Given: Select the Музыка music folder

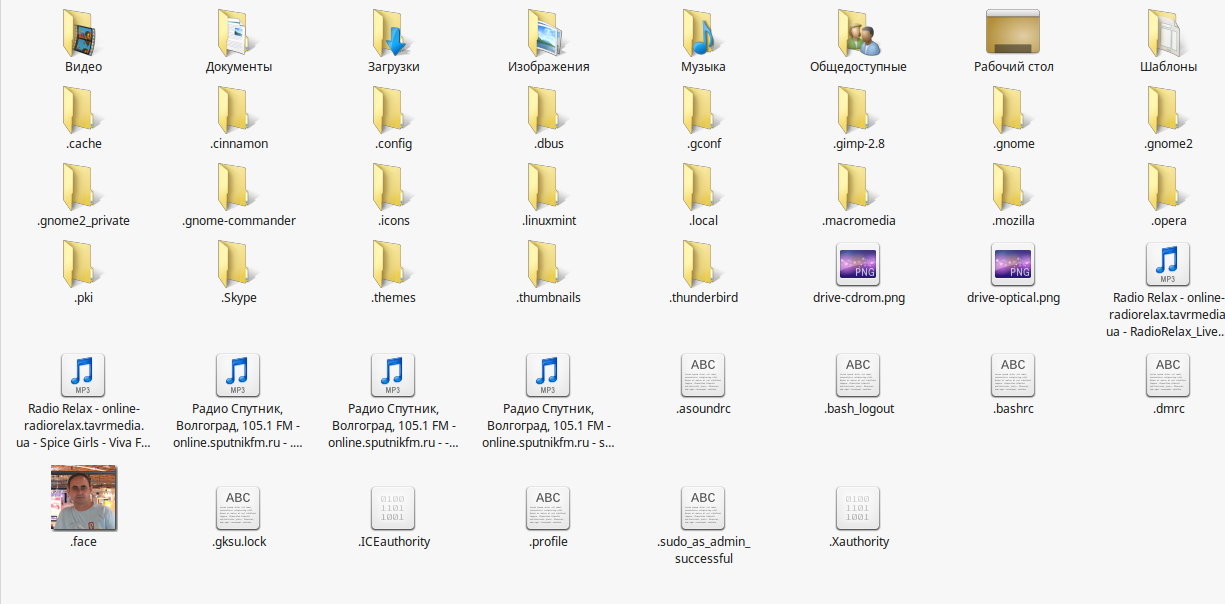Looking at the screenshot, I should (703, 33).
